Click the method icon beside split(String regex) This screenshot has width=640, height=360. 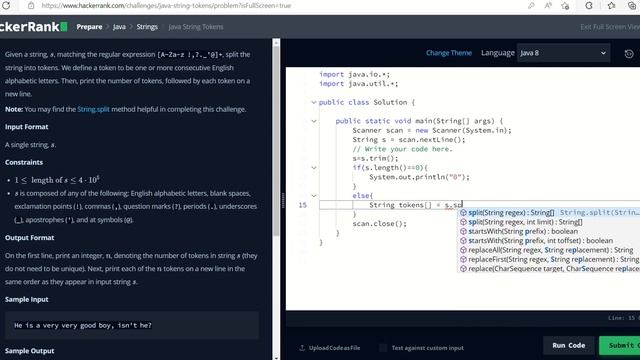463,213
